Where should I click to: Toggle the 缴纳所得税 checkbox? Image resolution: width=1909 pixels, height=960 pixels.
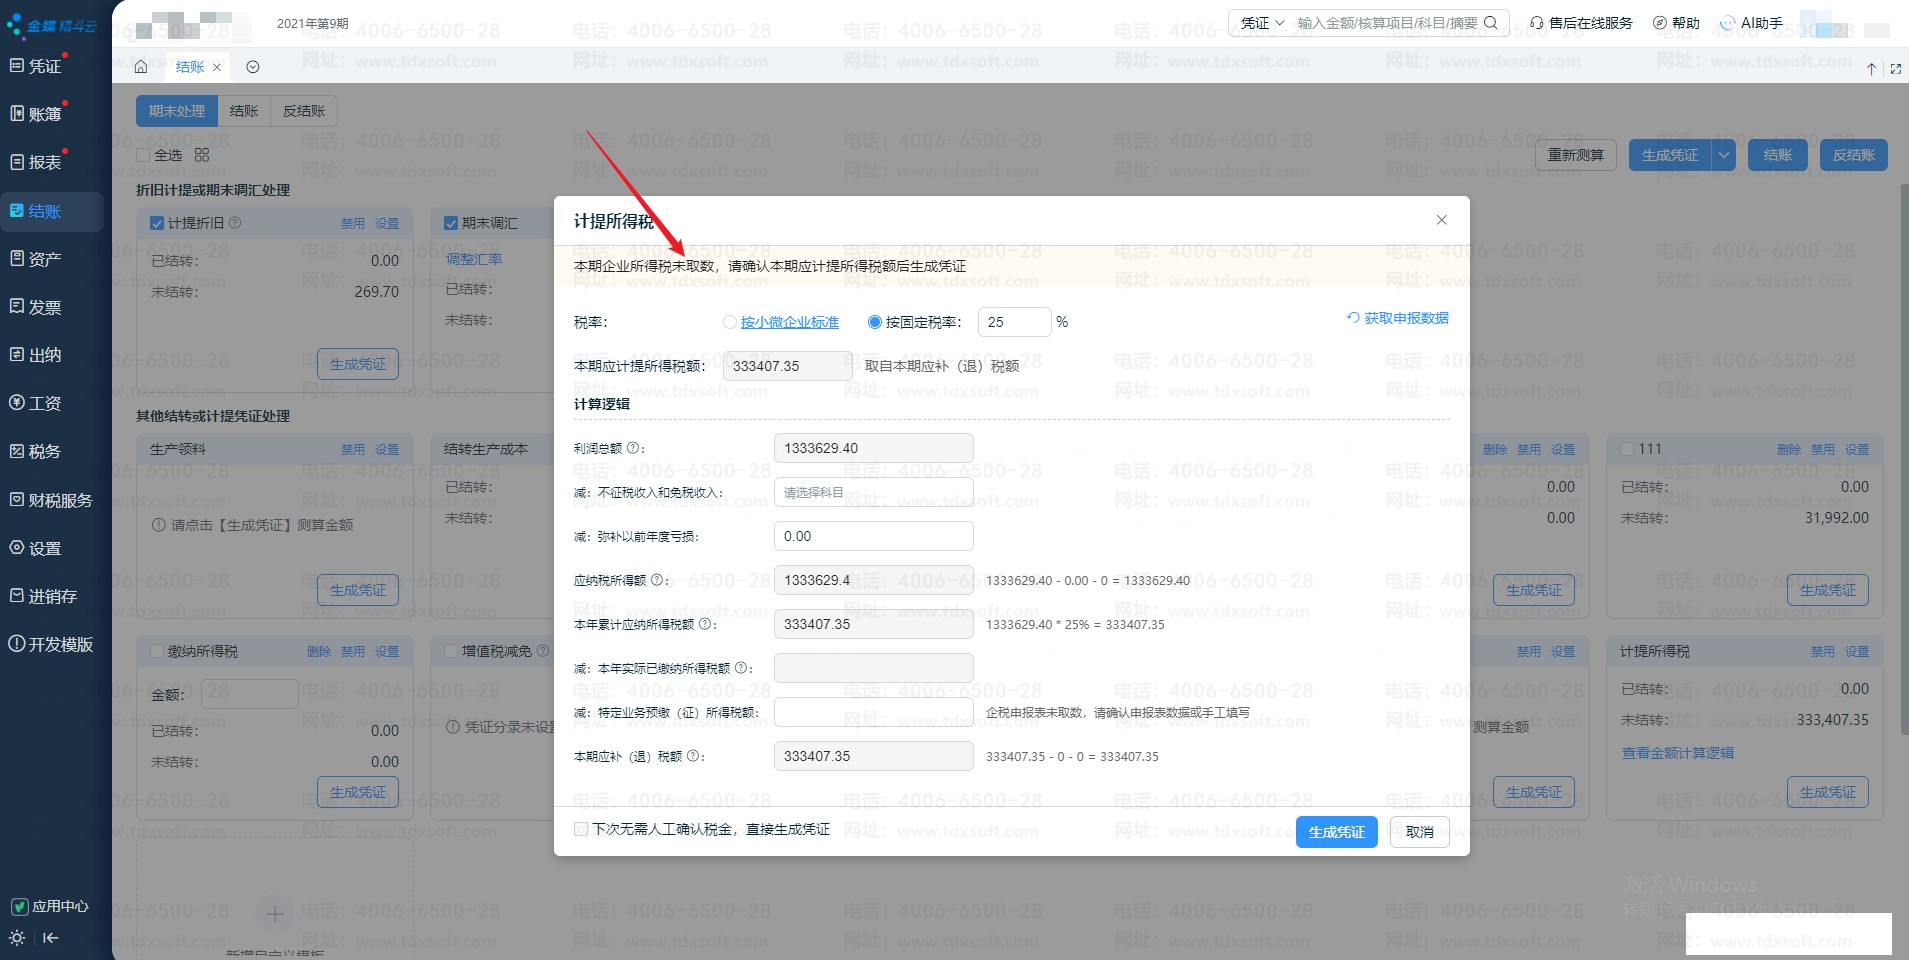157,651
